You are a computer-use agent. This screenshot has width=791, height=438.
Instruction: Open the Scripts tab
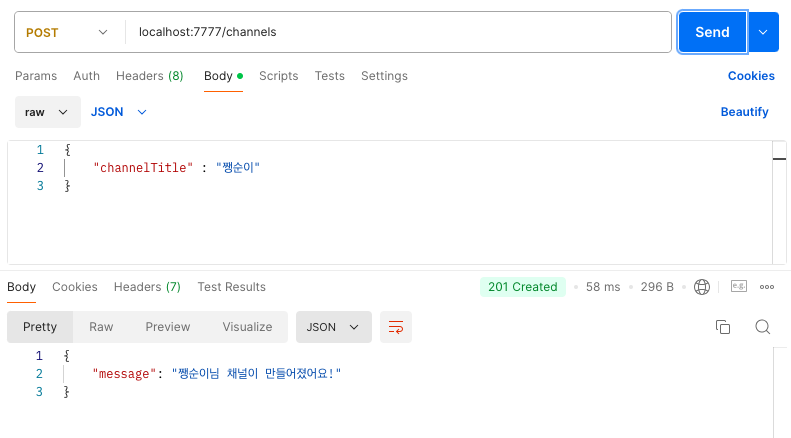click(x=278, y=76)
